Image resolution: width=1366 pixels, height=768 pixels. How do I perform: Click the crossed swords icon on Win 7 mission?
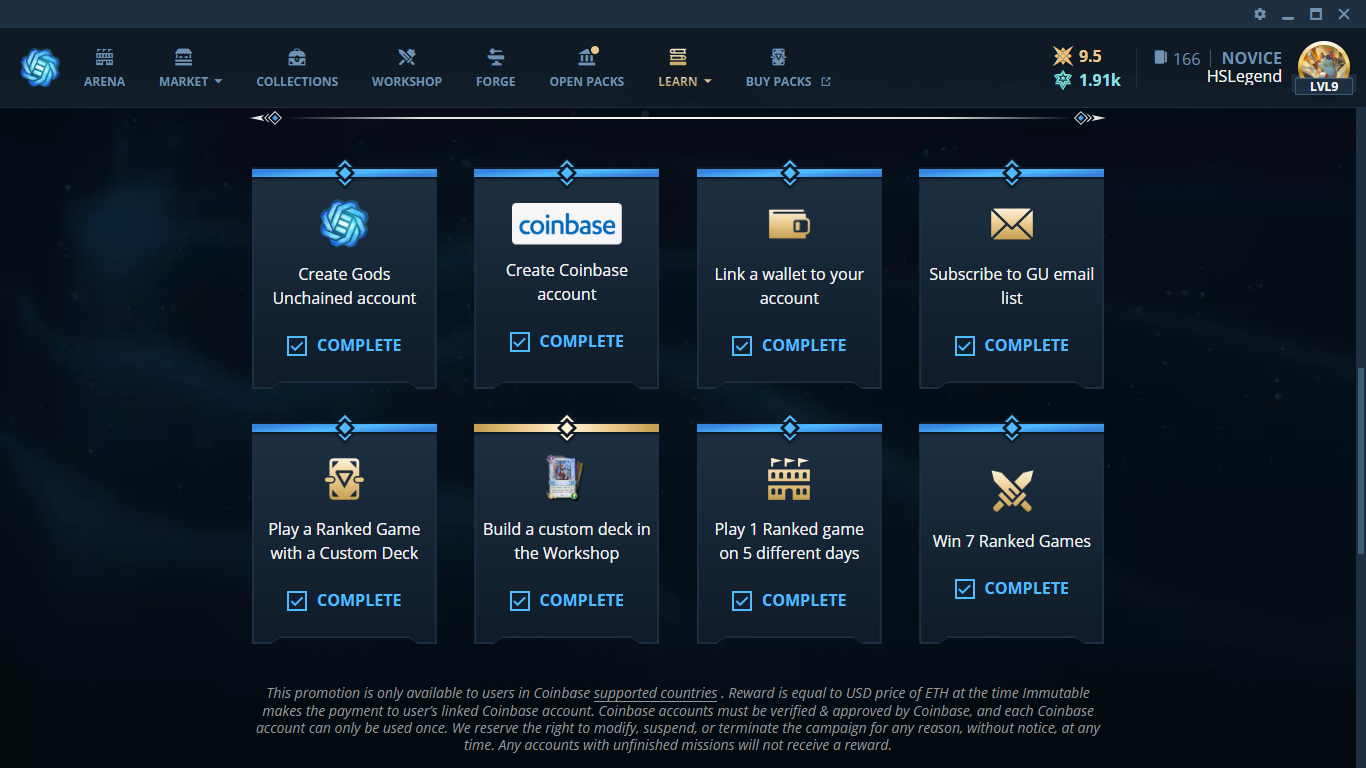pyautogui.click(x=1011, y=490)
